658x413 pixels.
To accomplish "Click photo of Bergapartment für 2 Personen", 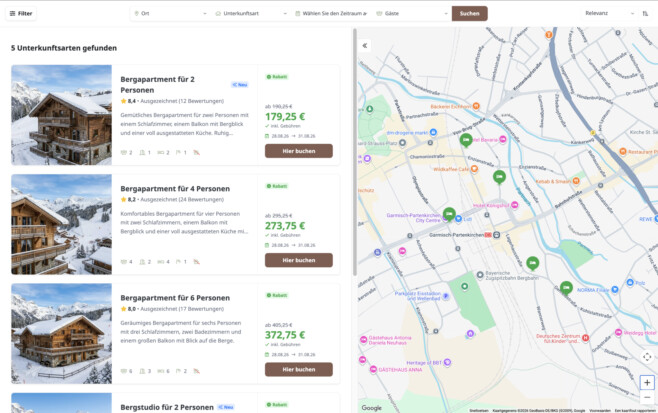I will click(61, 115).
